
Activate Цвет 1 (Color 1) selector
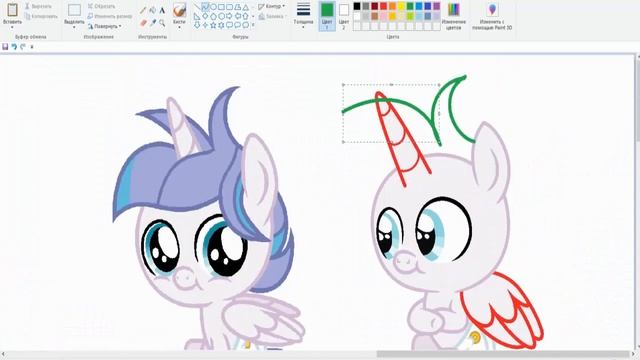click(x=327, y=16)
